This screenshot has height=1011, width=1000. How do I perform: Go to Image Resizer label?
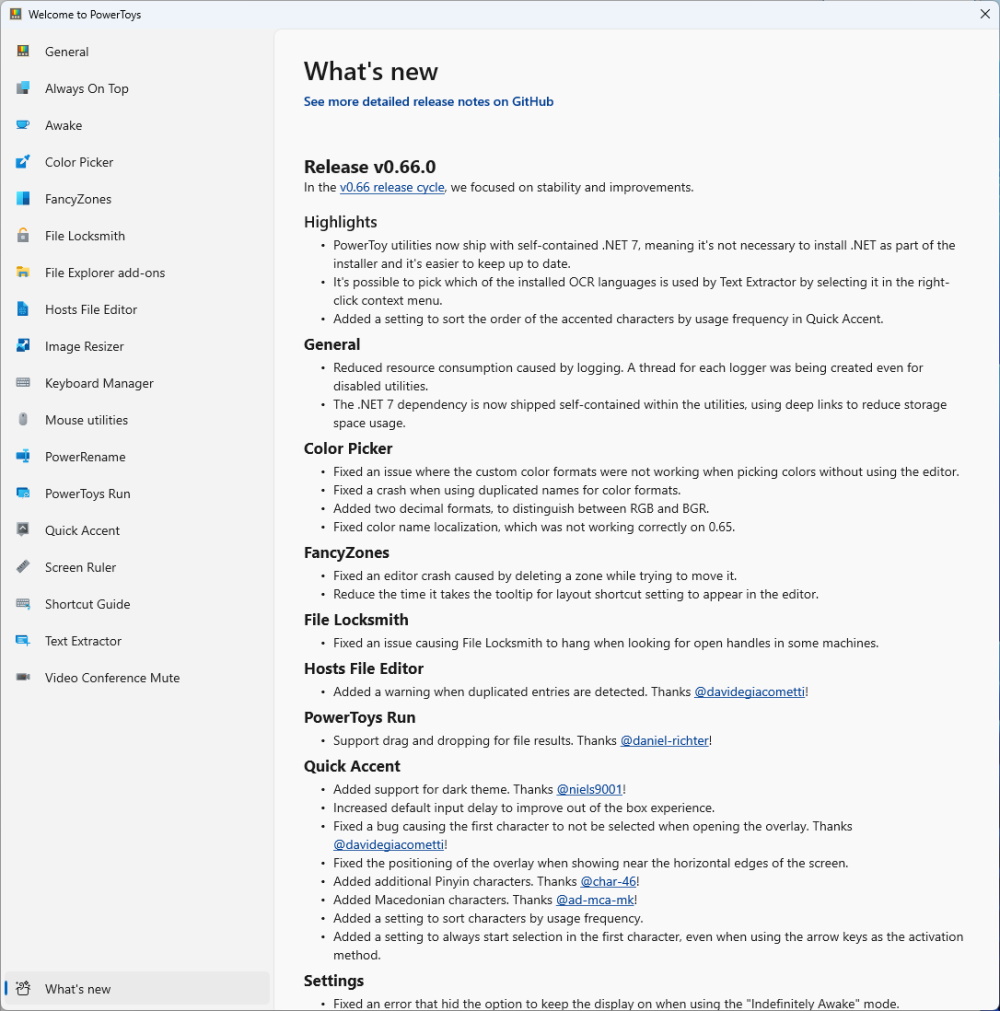pos(84,346)
